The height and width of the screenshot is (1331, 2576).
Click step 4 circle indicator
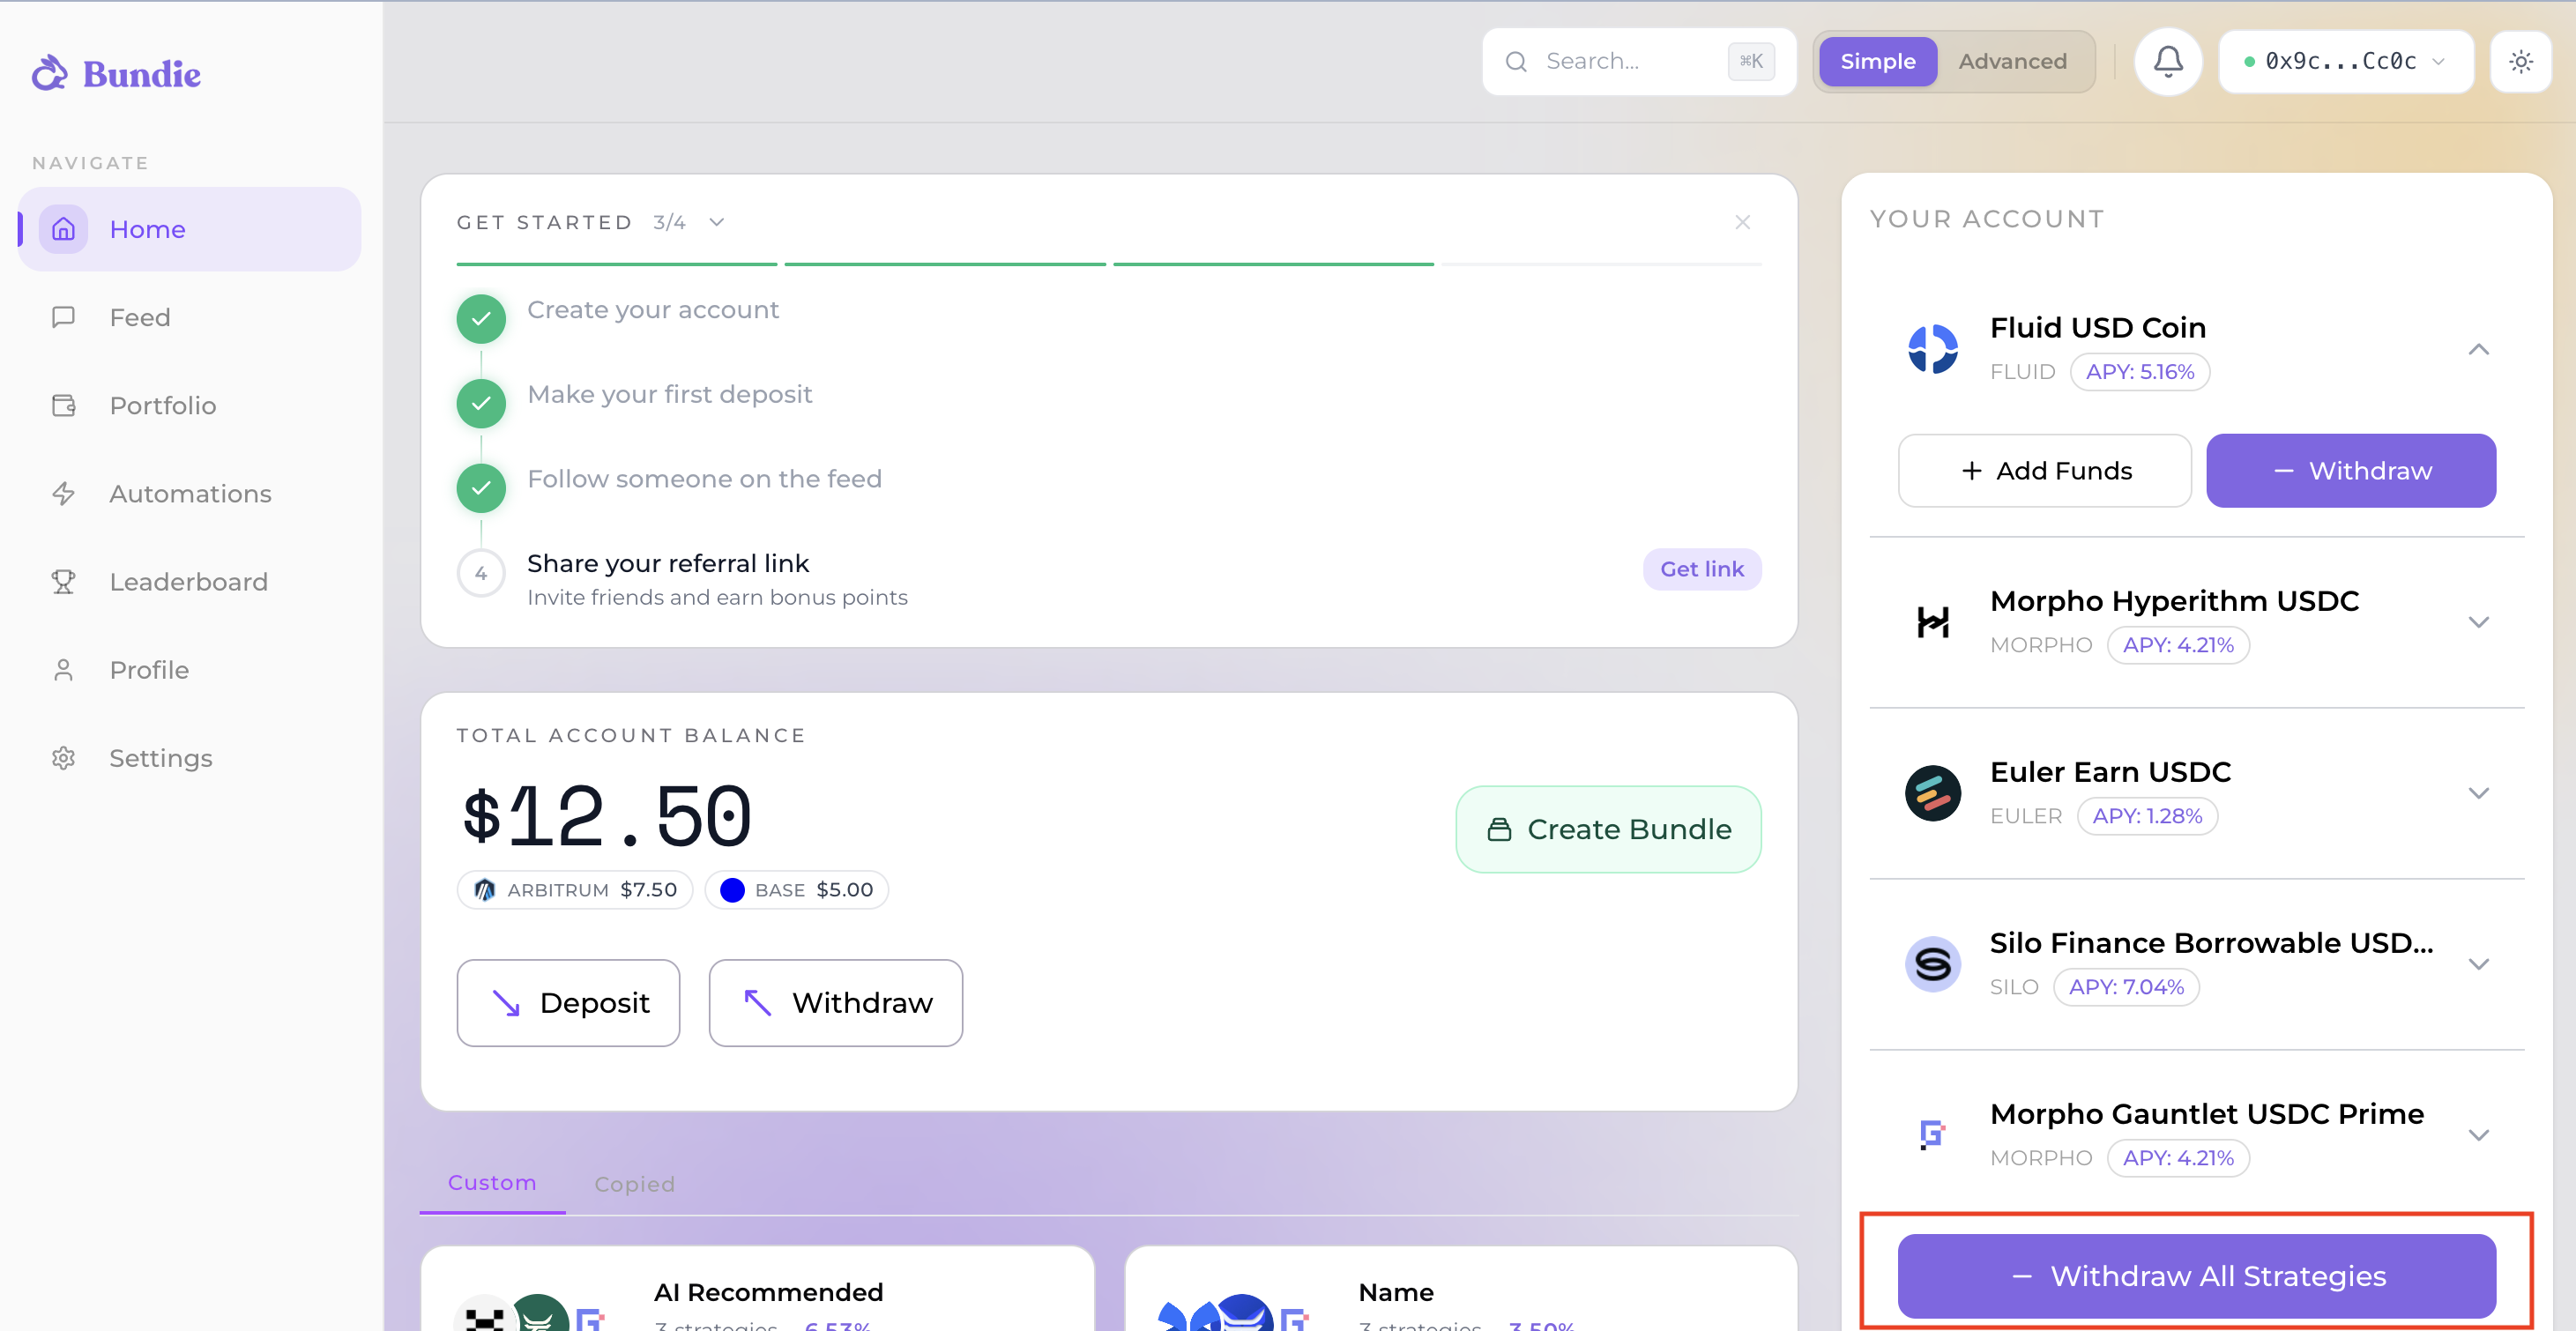[x=481, y=573]
